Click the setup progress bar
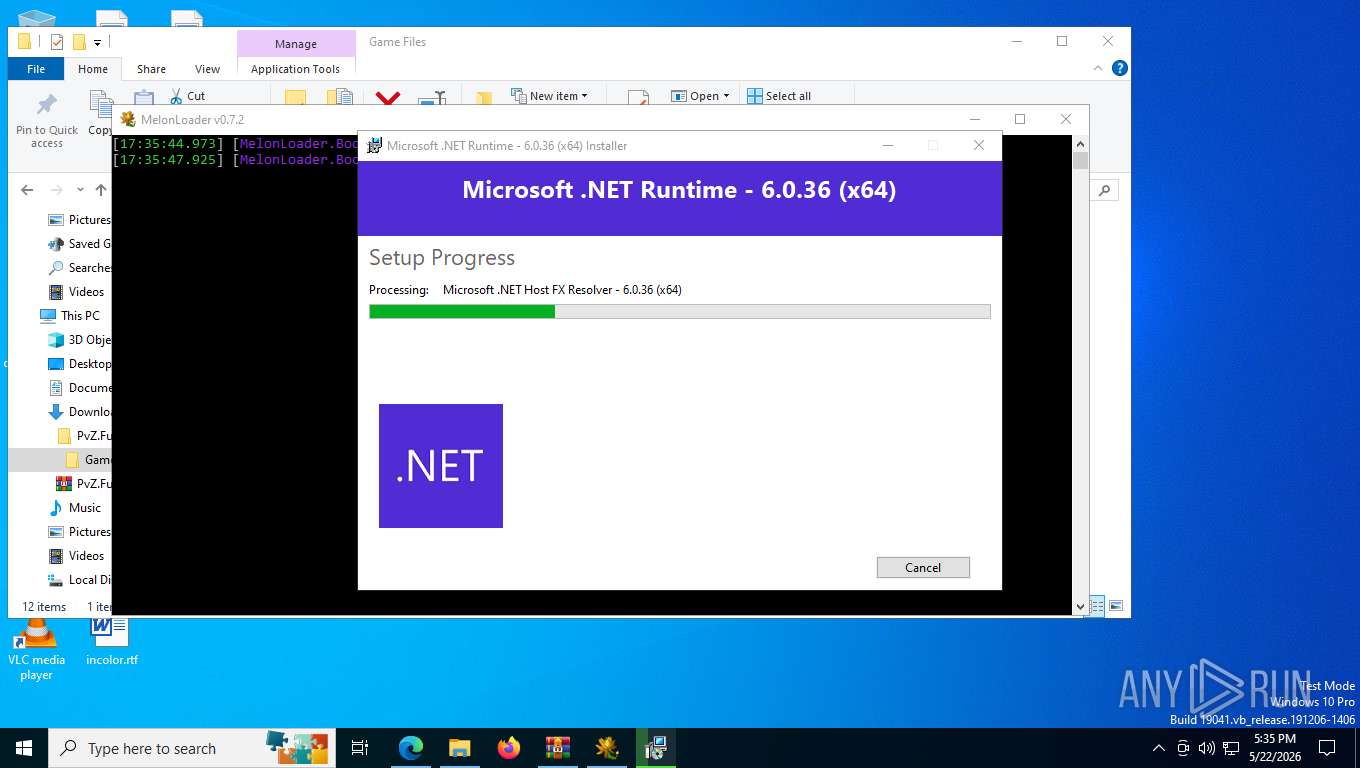The width and height of the screenshot is (1360, 768). coord(680,312)
